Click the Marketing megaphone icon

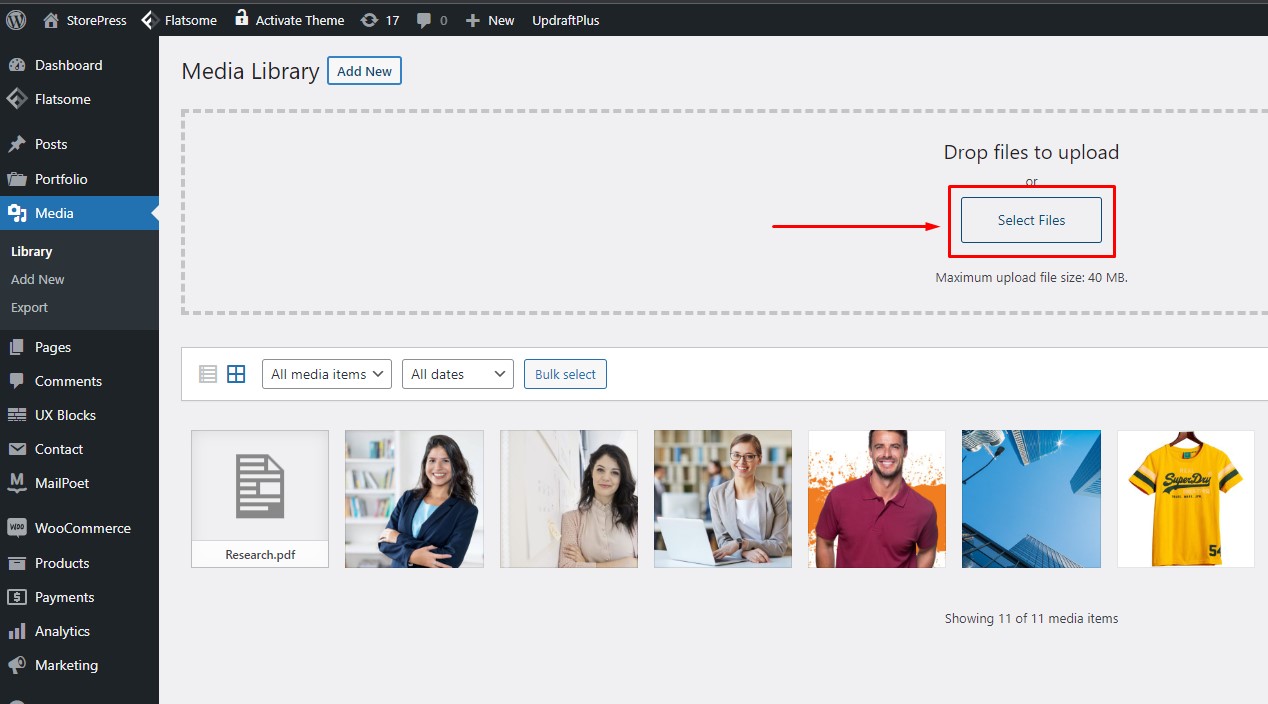tap(17, 665)
